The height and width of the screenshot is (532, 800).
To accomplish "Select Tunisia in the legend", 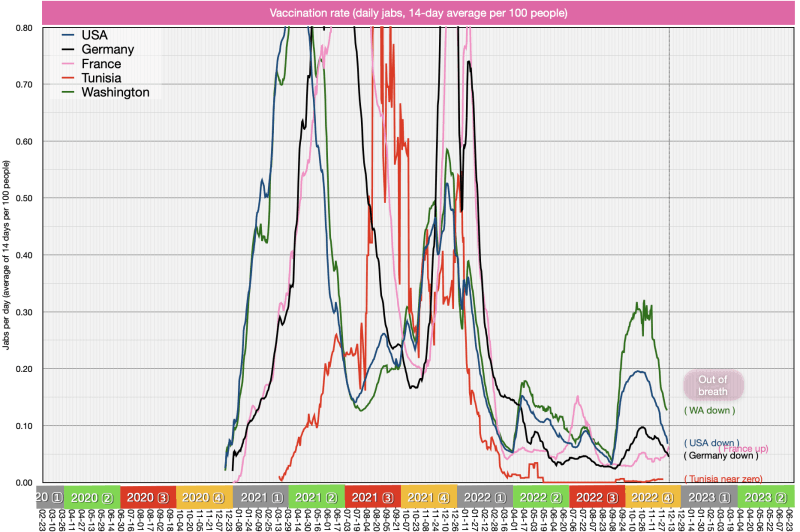I will coord(102,78).
